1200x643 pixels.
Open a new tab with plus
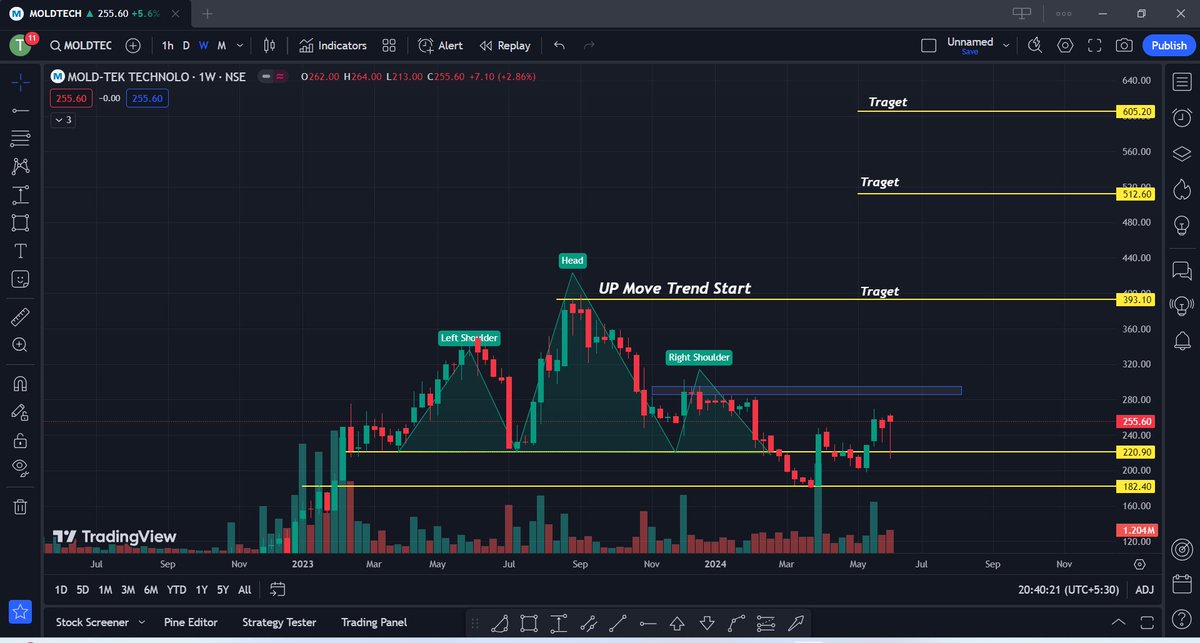(208, 14)
